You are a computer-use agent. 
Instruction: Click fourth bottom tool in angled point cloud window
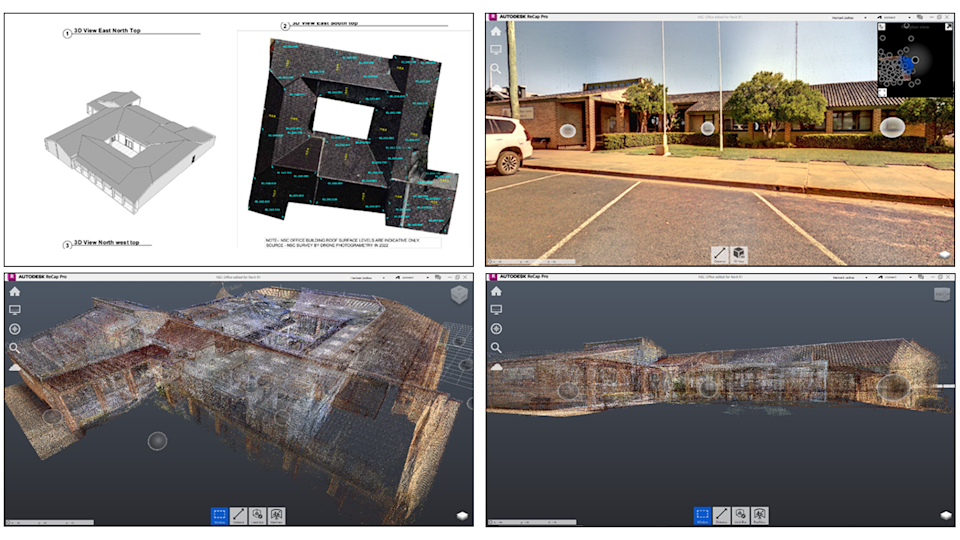click(x=277, y=516)
